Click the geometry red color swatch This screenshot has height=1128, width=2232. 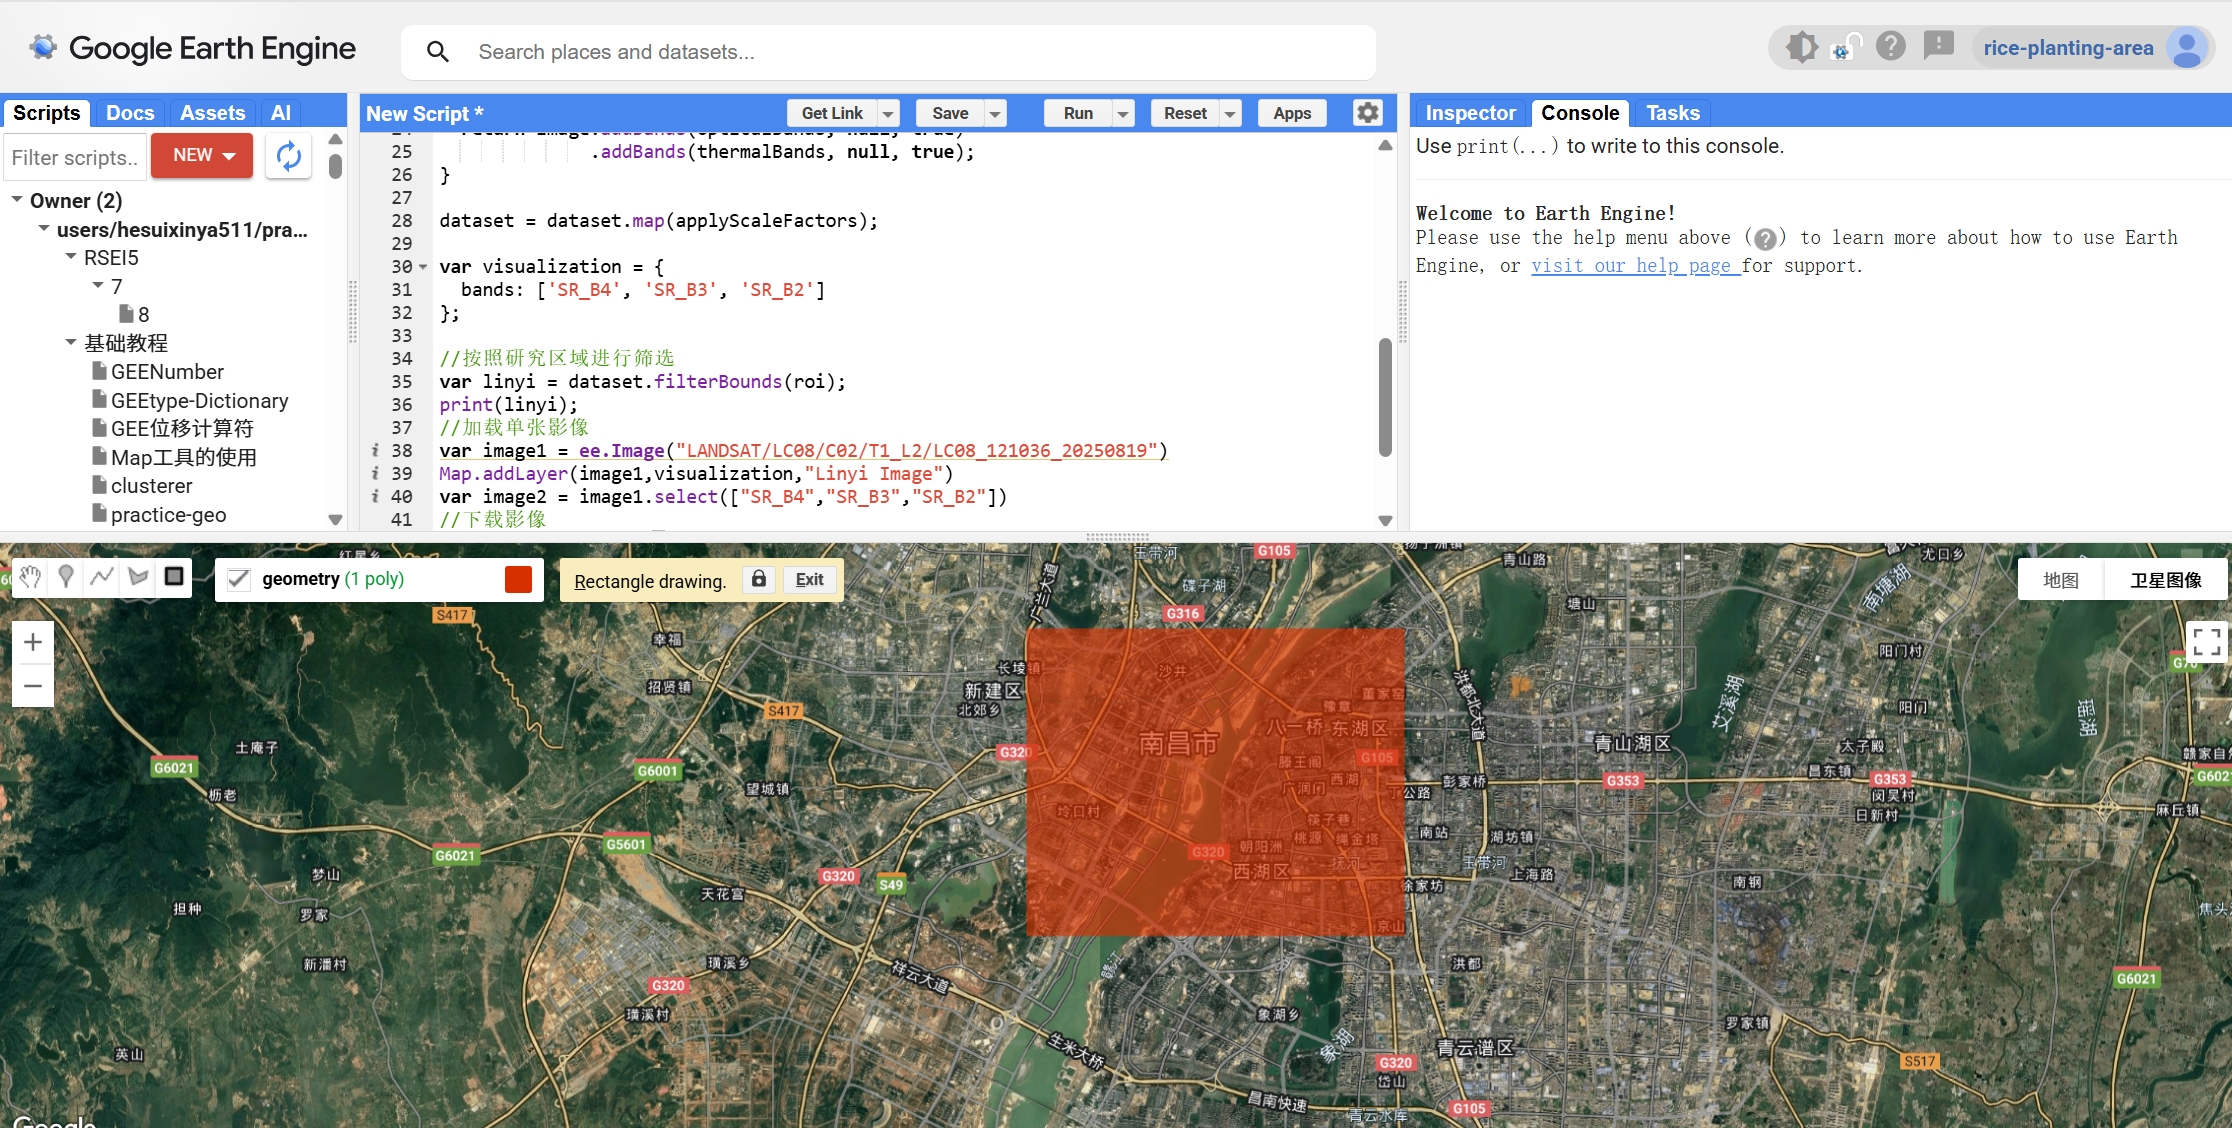coord(518,580)
